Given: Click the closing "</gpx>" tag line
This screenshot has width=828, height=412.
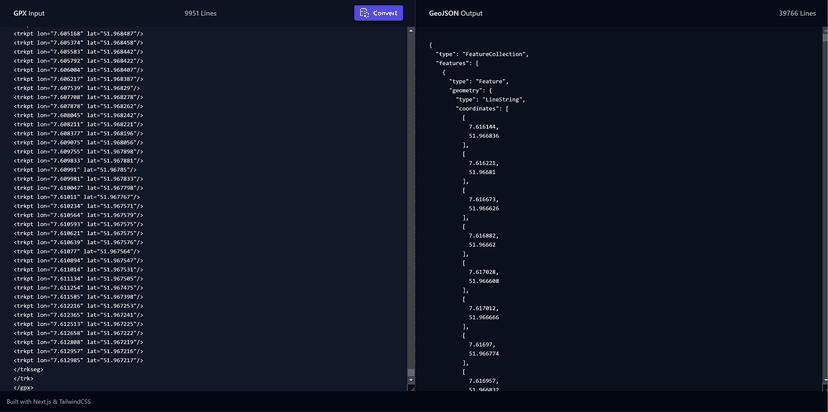Looking at the screenshot, I should click(x=24, y=388).
